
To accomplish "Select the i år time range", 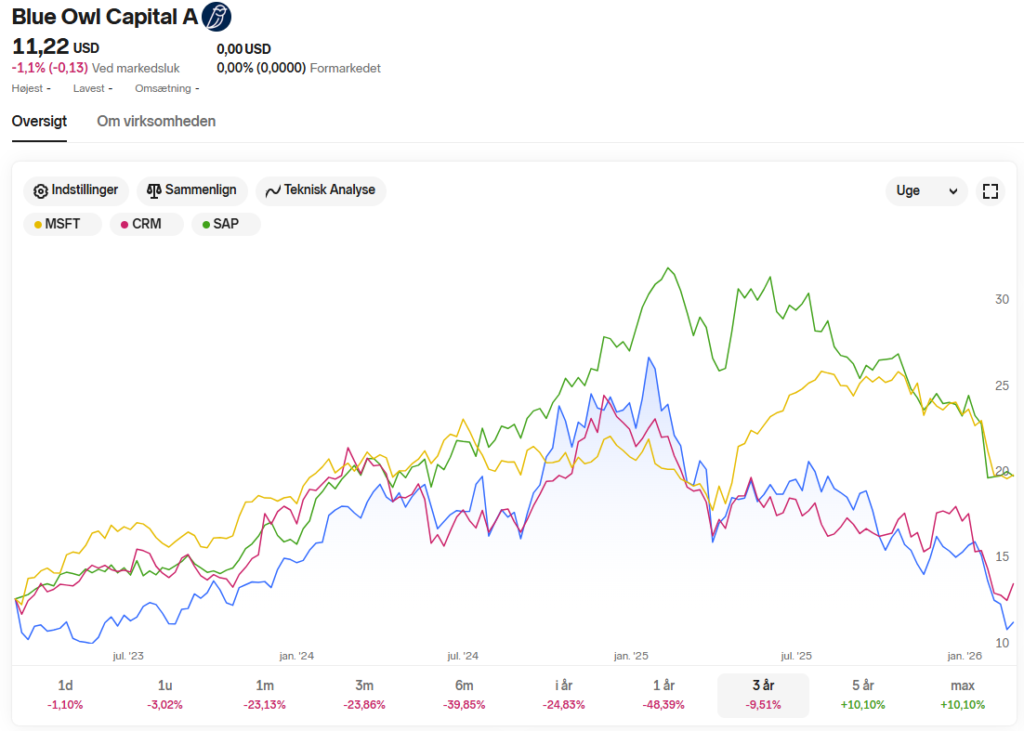I will (x=564, y=694).
